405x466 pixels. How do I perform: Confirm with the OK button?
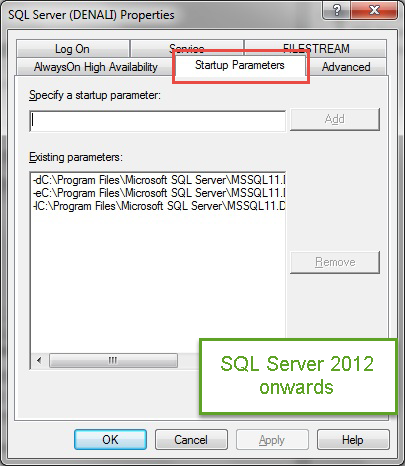(x=110, y=440)
